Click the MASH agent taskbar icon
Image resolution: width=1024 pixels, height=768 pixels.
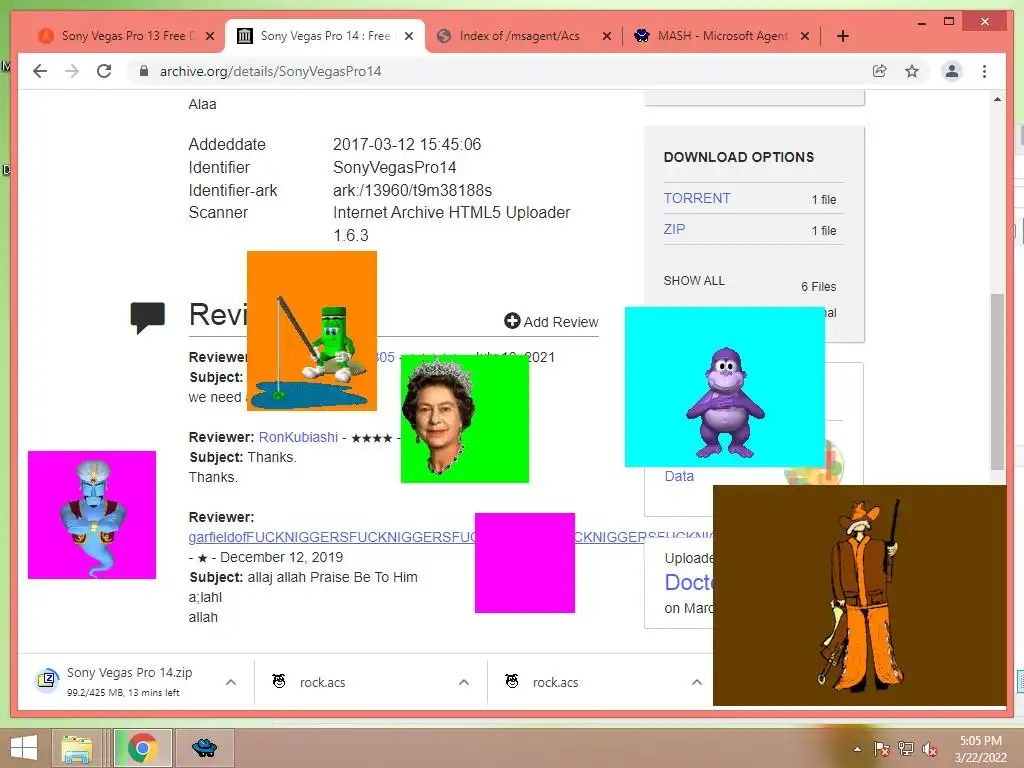tap(204, 748)
